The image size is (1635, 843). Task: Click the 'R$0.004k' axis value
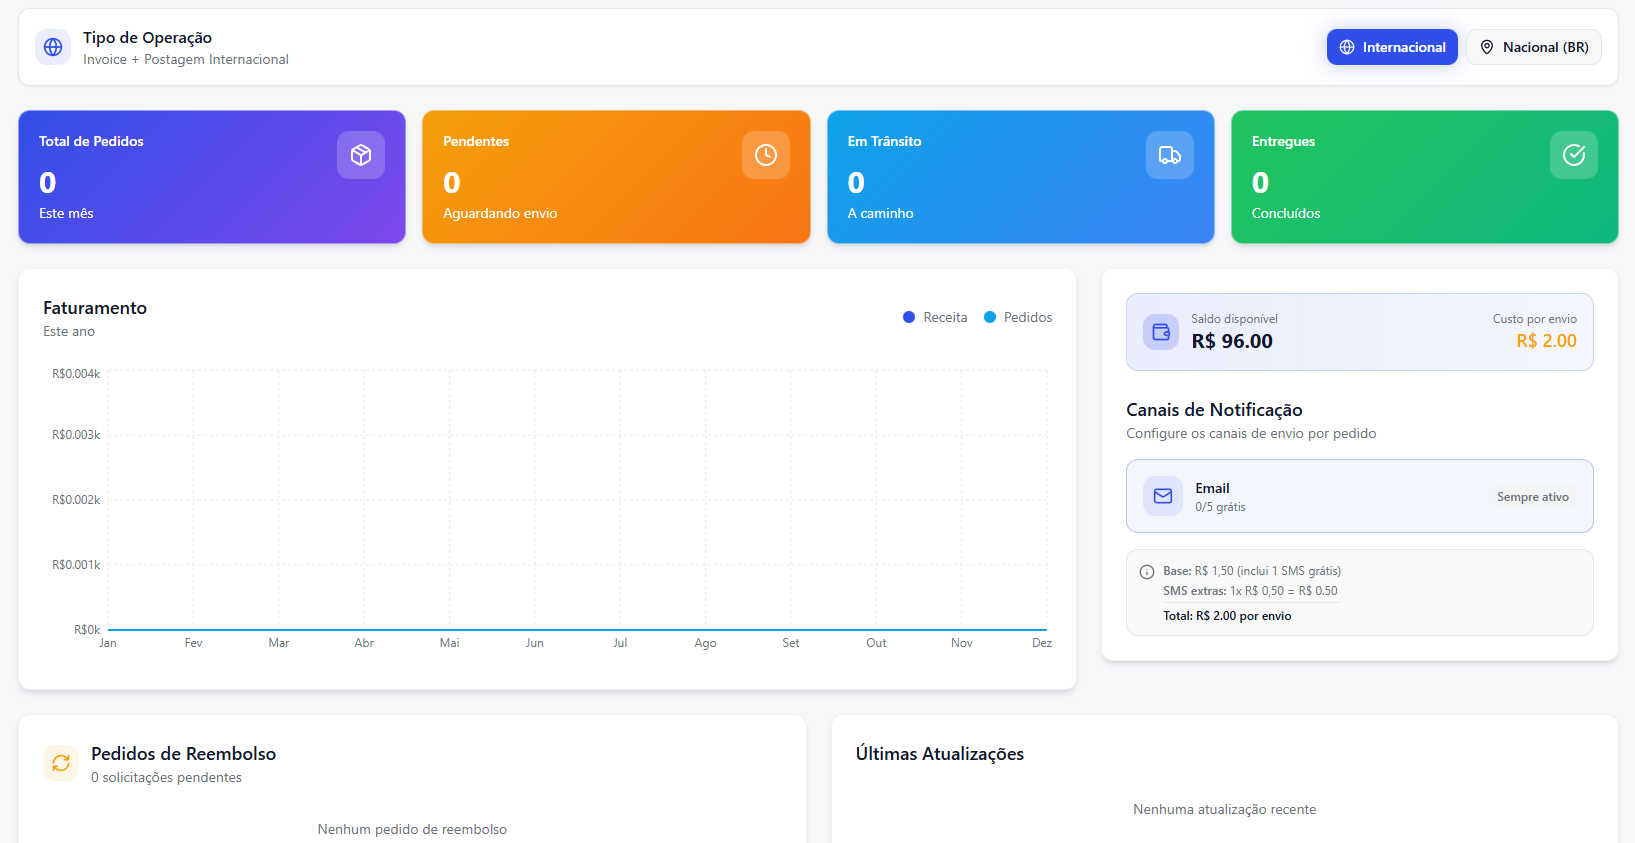(x=76, y=374)
